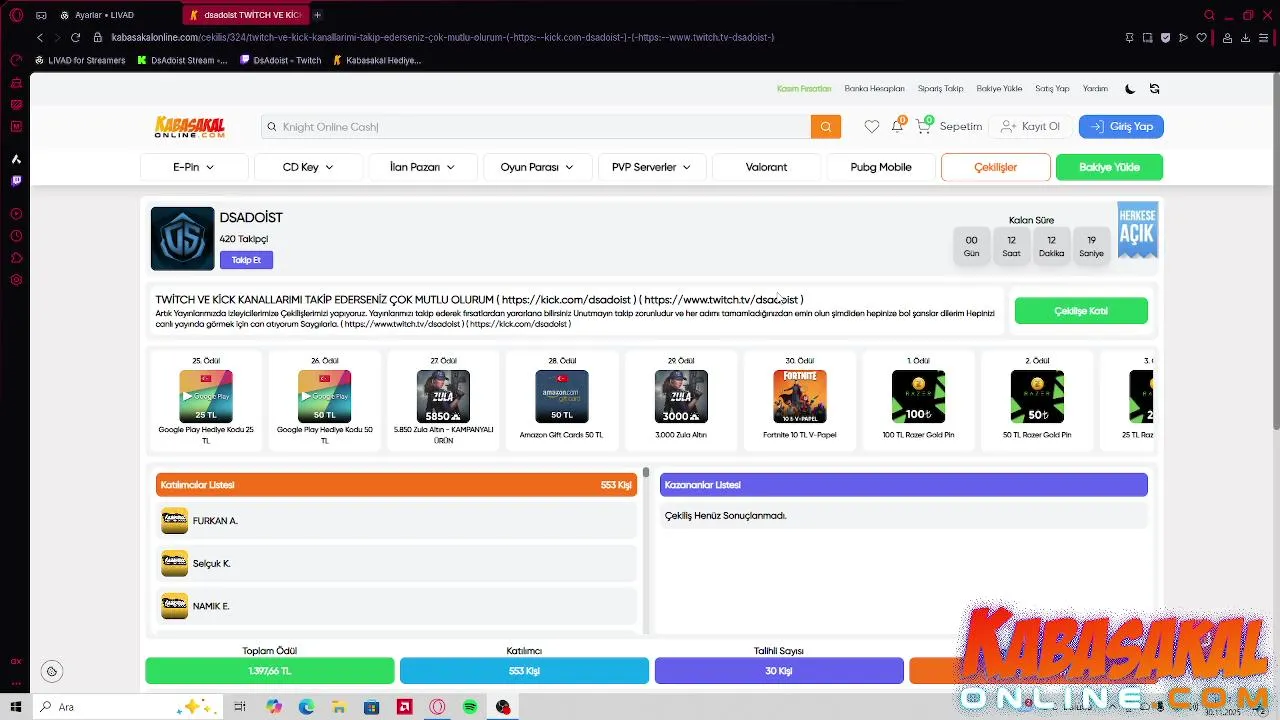
Task: Open a new tab with the plus icon
Action: [x=317, y=15]
